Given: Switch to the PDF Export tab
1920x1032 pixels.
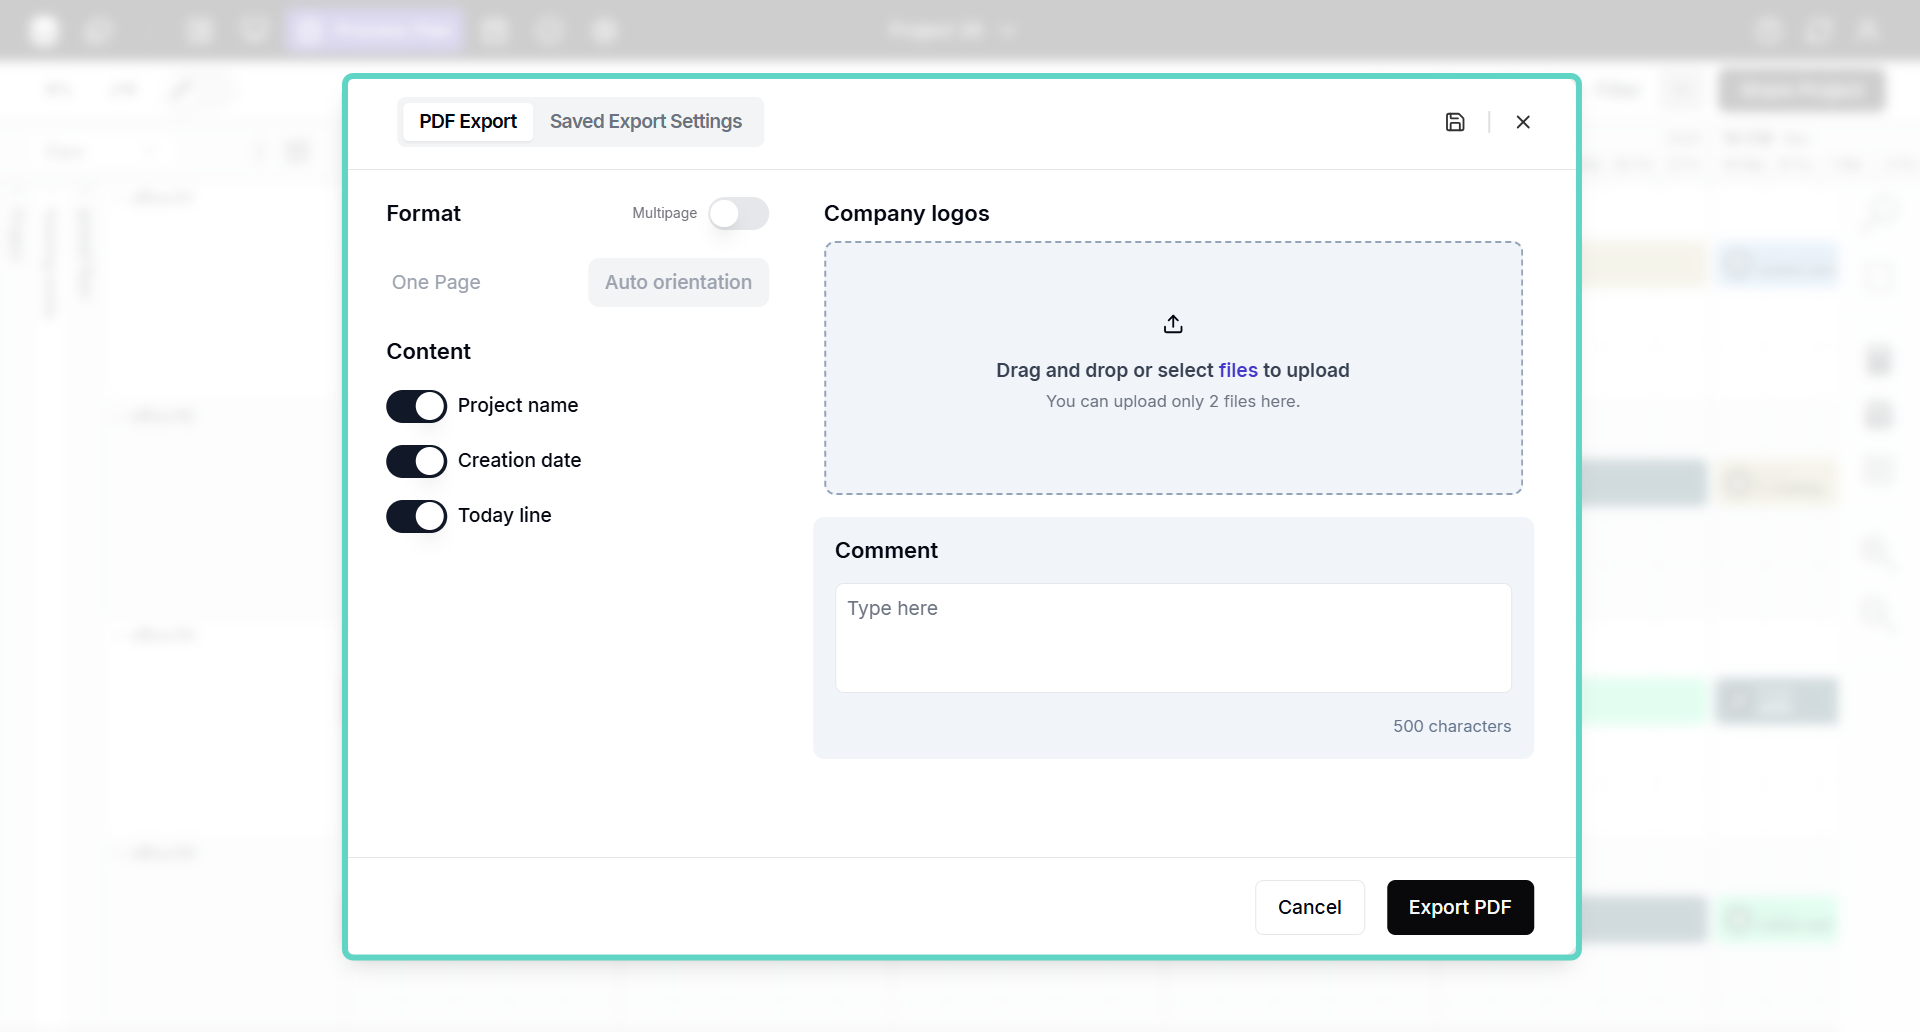Looking at the screenshot, I should click(x=467, y=122).
